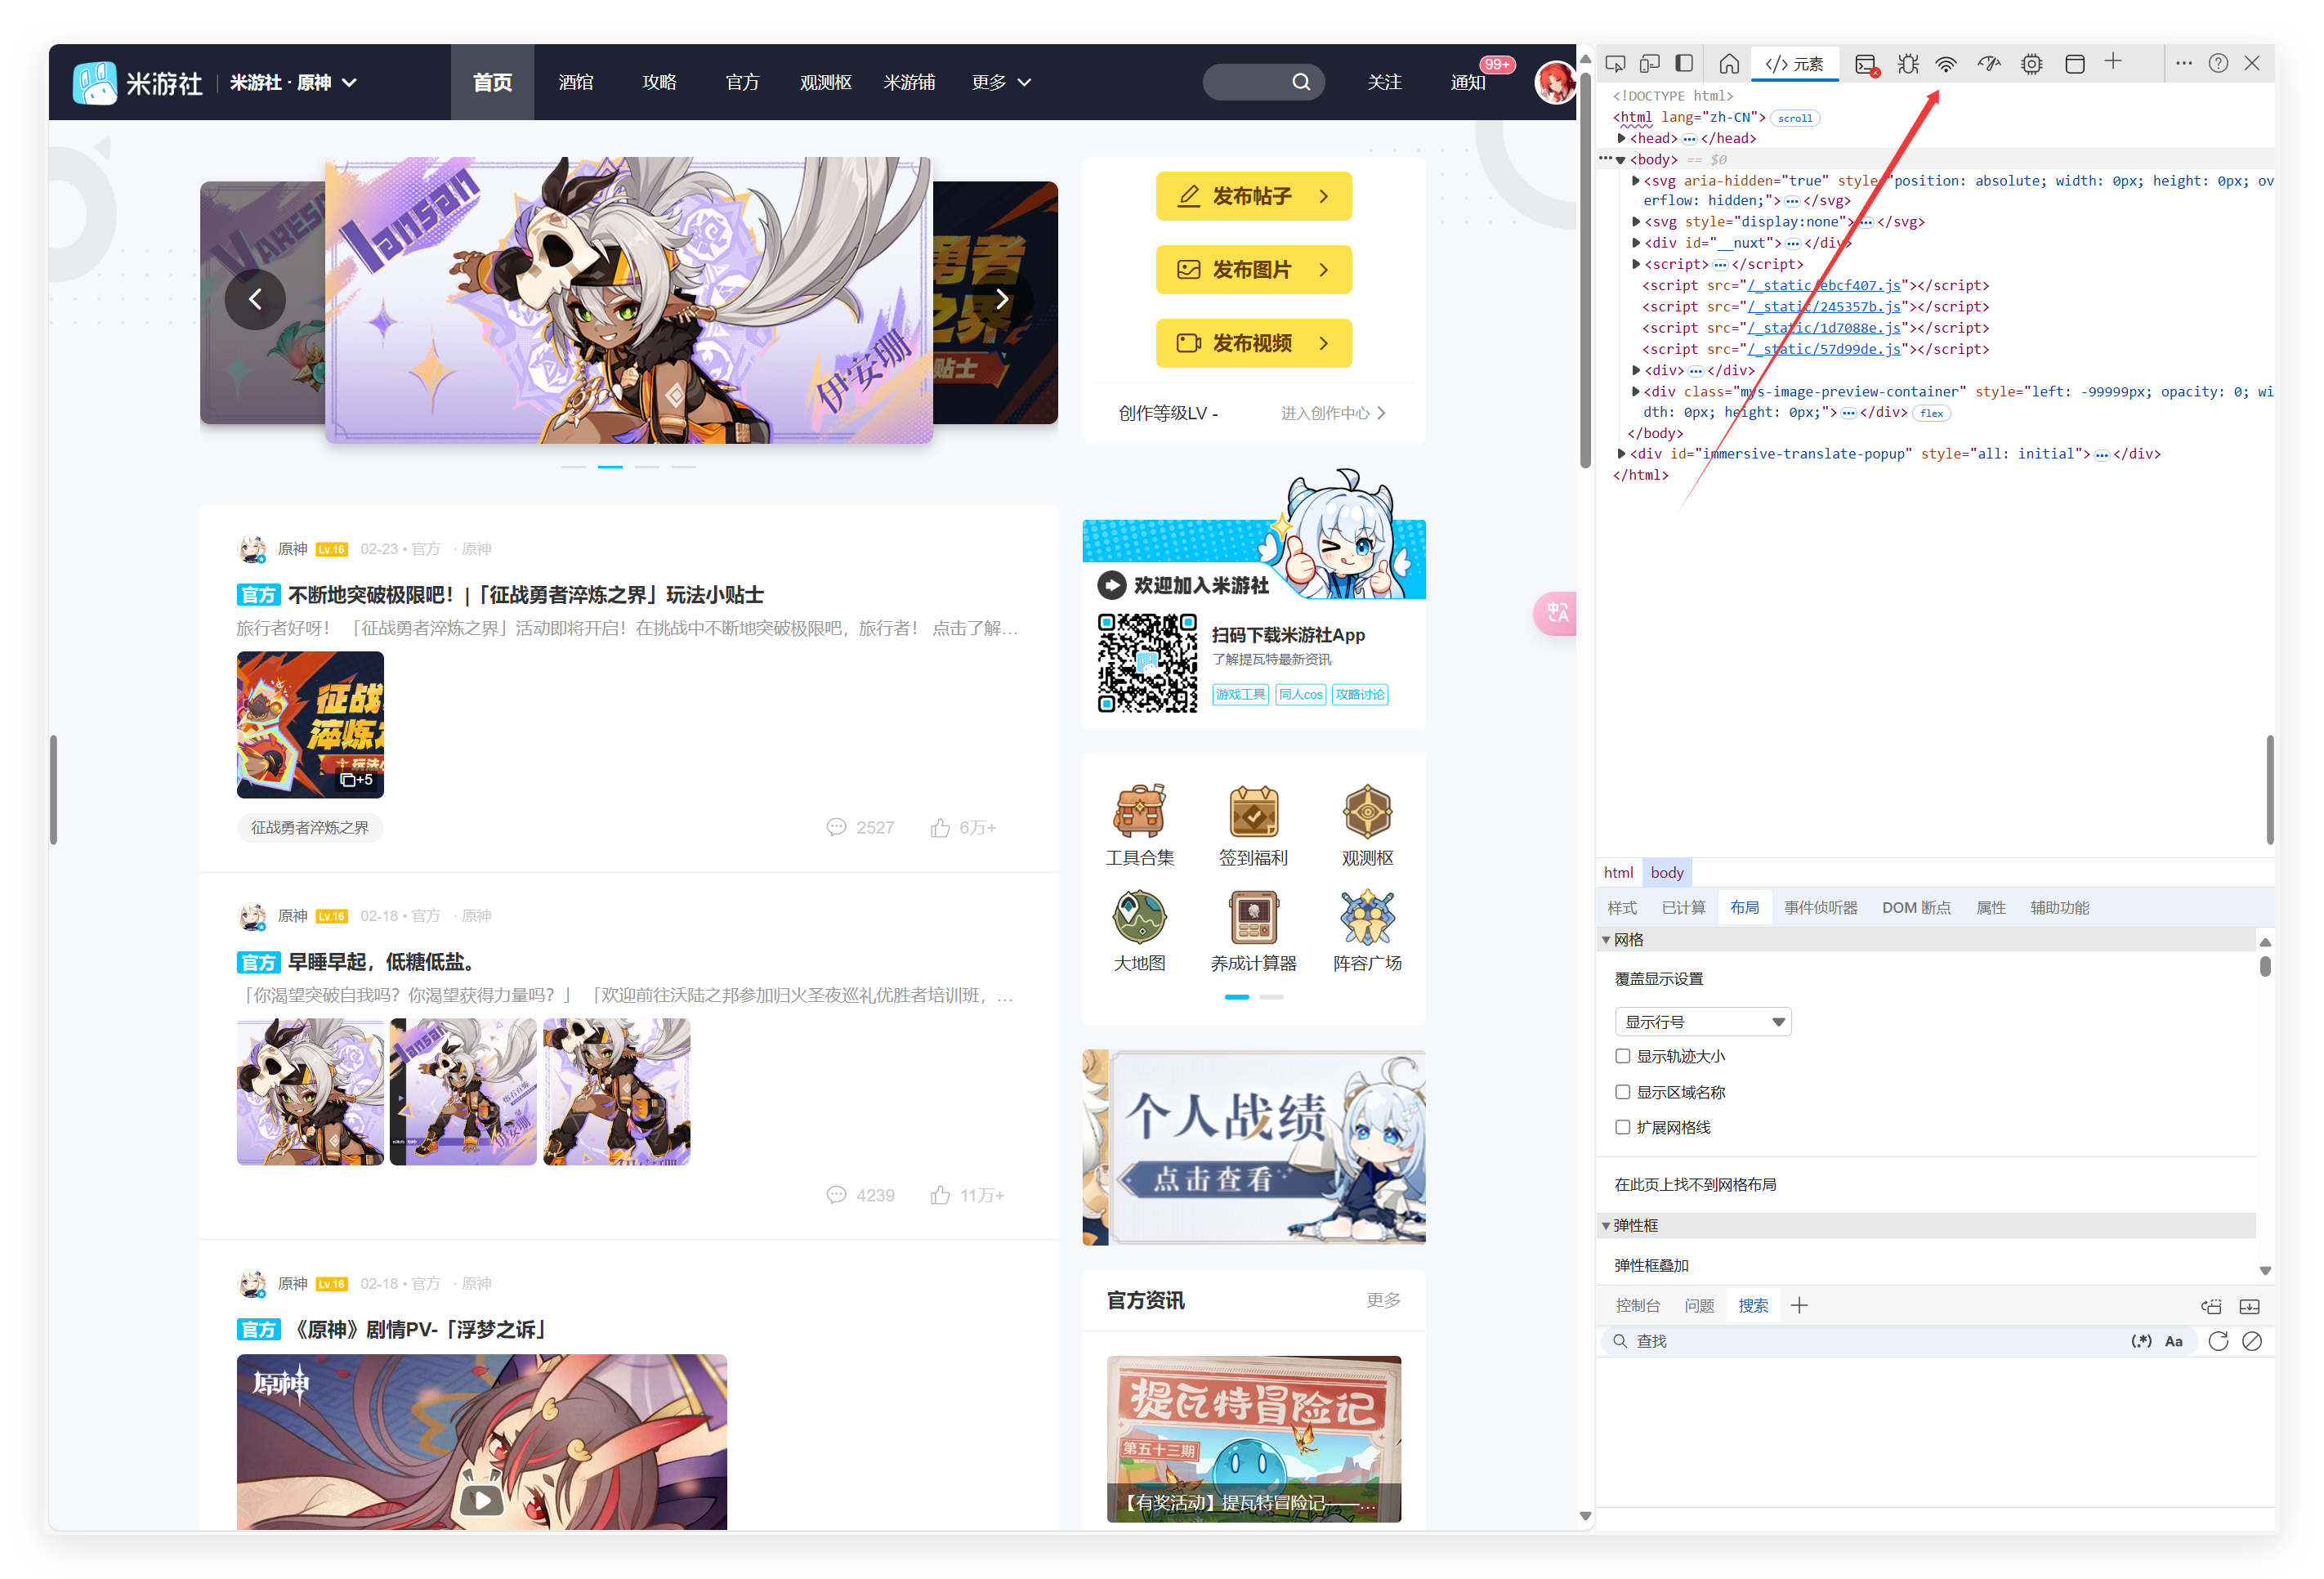Open the 更多 navigation dropdown

click(x=1001, y=82)
